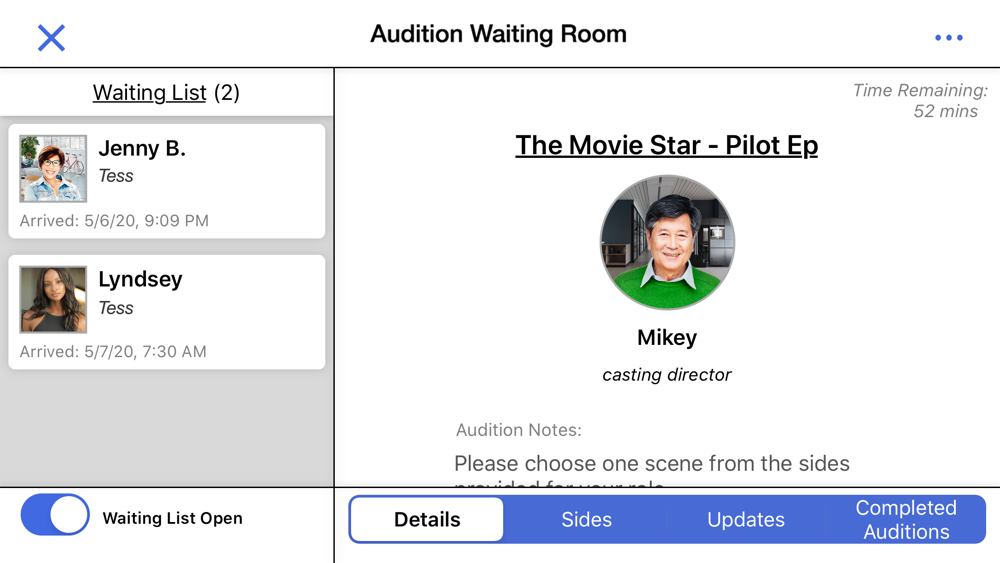The image size is (1000, 563).
Task: Tap the casting director role label
Action: pyautogui.click(x=667, y=375)
